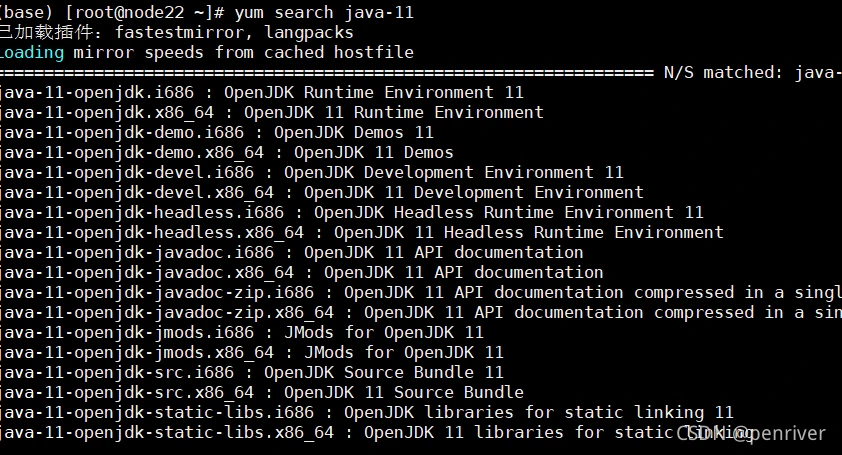Select java-11-openjdk-demo.i686 package text
The height and width of the screenshot is (455, 842).
[x=122, y=132]
